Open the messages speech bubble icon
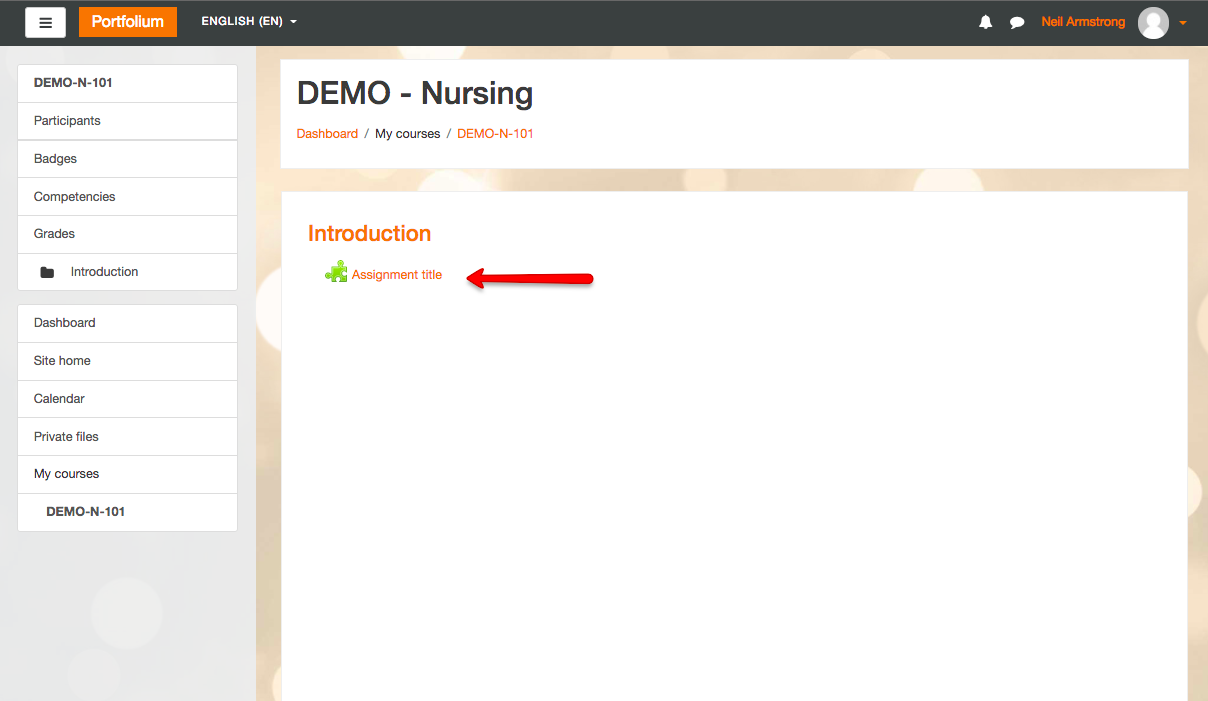 [x=1017, y=22]
